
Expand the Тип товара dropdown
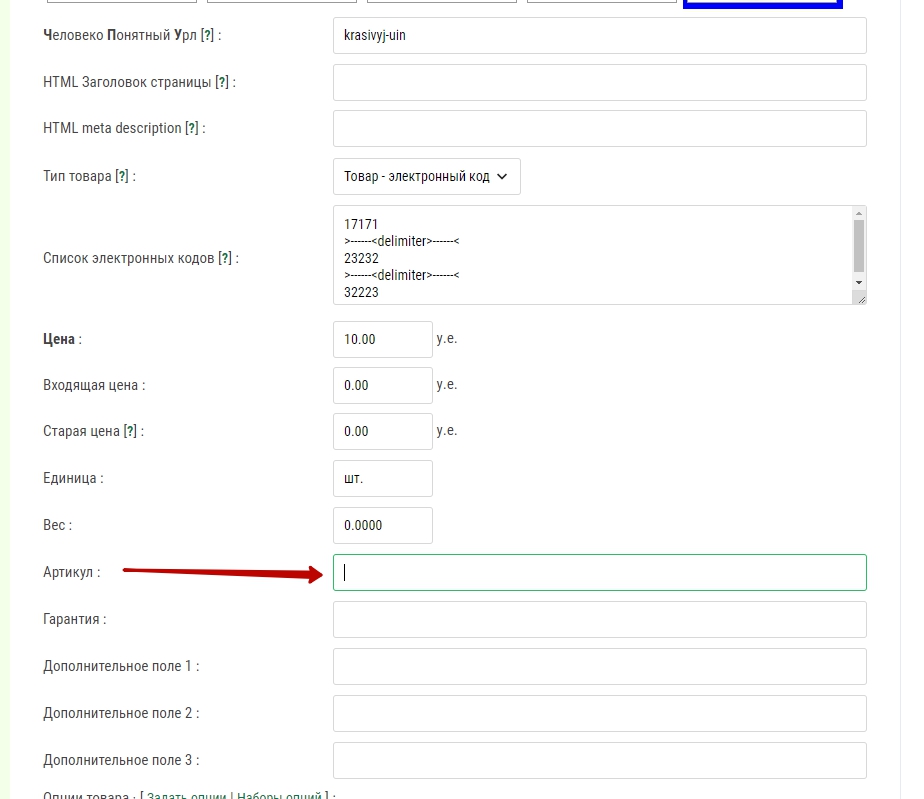tap(426, 176)
